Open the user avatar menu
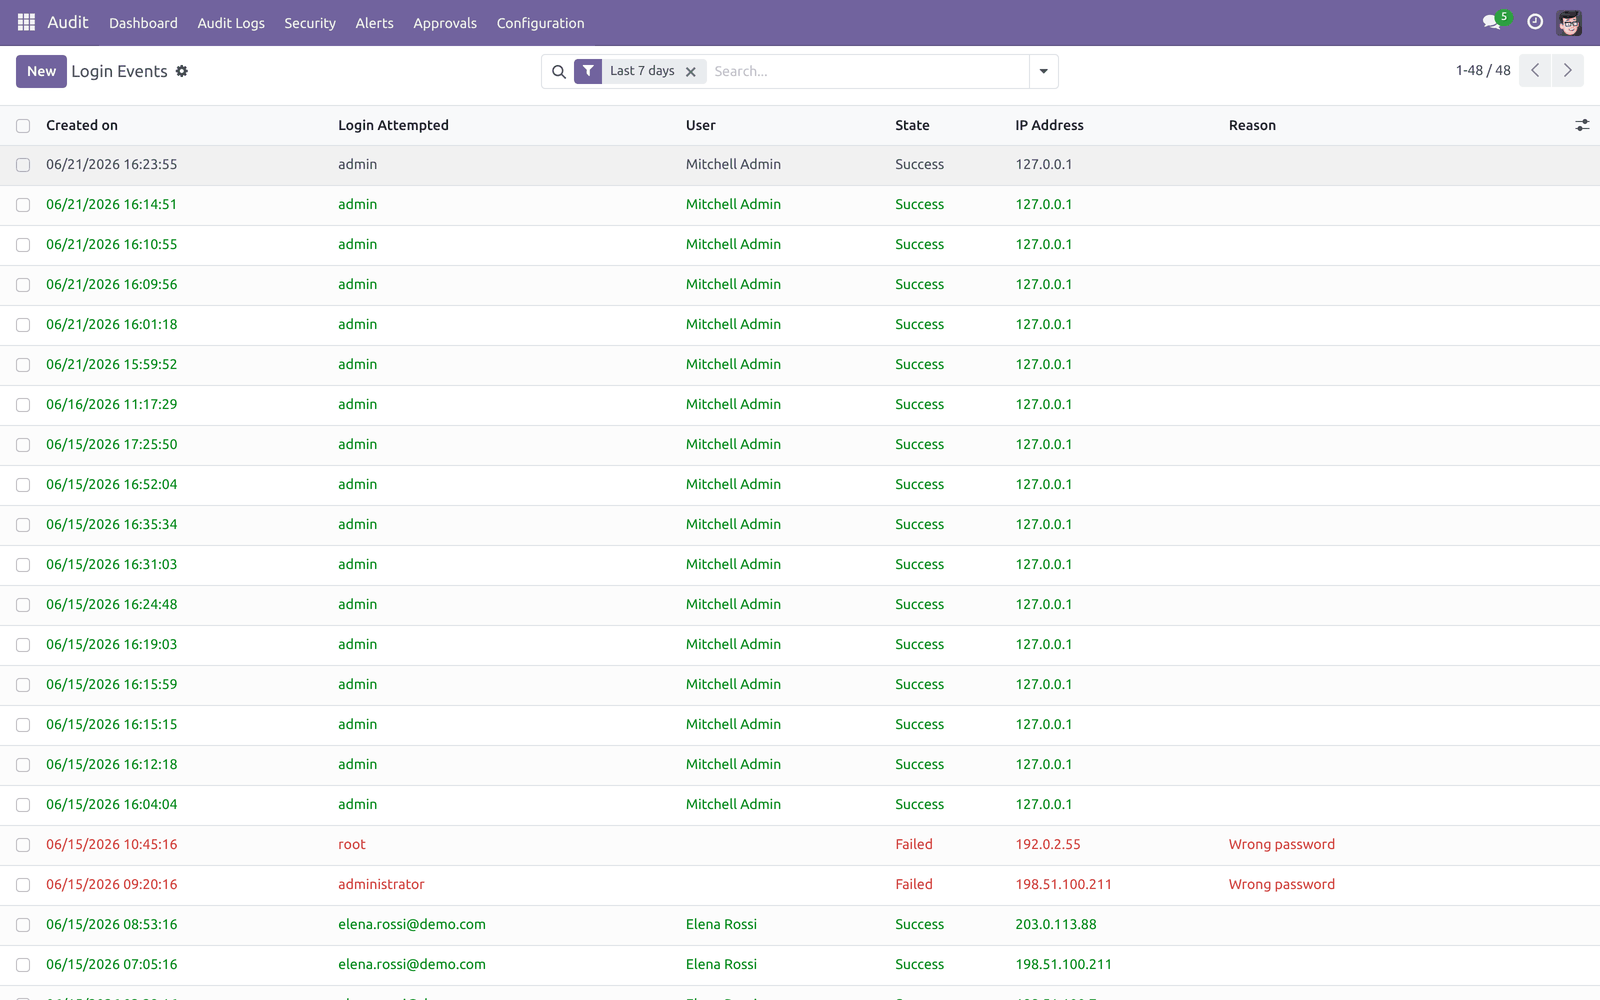 (x=1569, y=22)
